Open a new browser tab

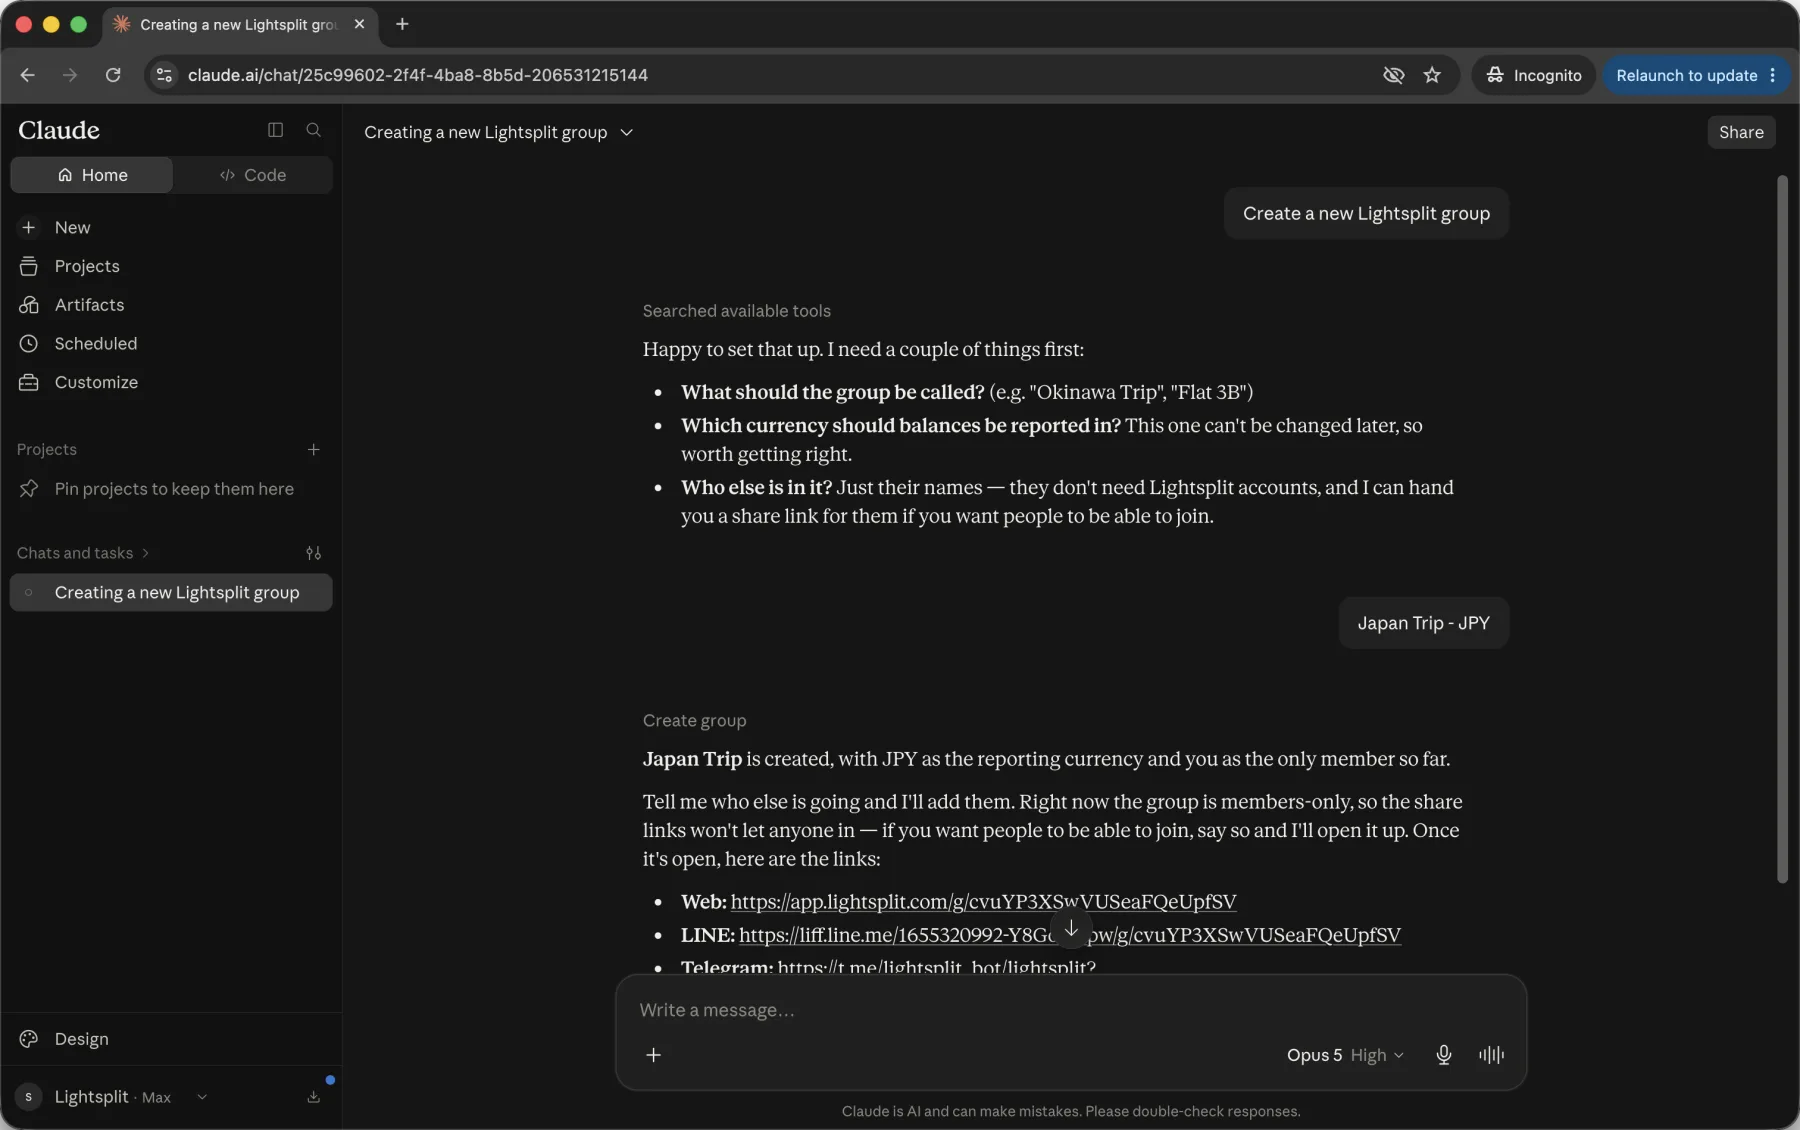pyautogui.click(x=402, y=24)
